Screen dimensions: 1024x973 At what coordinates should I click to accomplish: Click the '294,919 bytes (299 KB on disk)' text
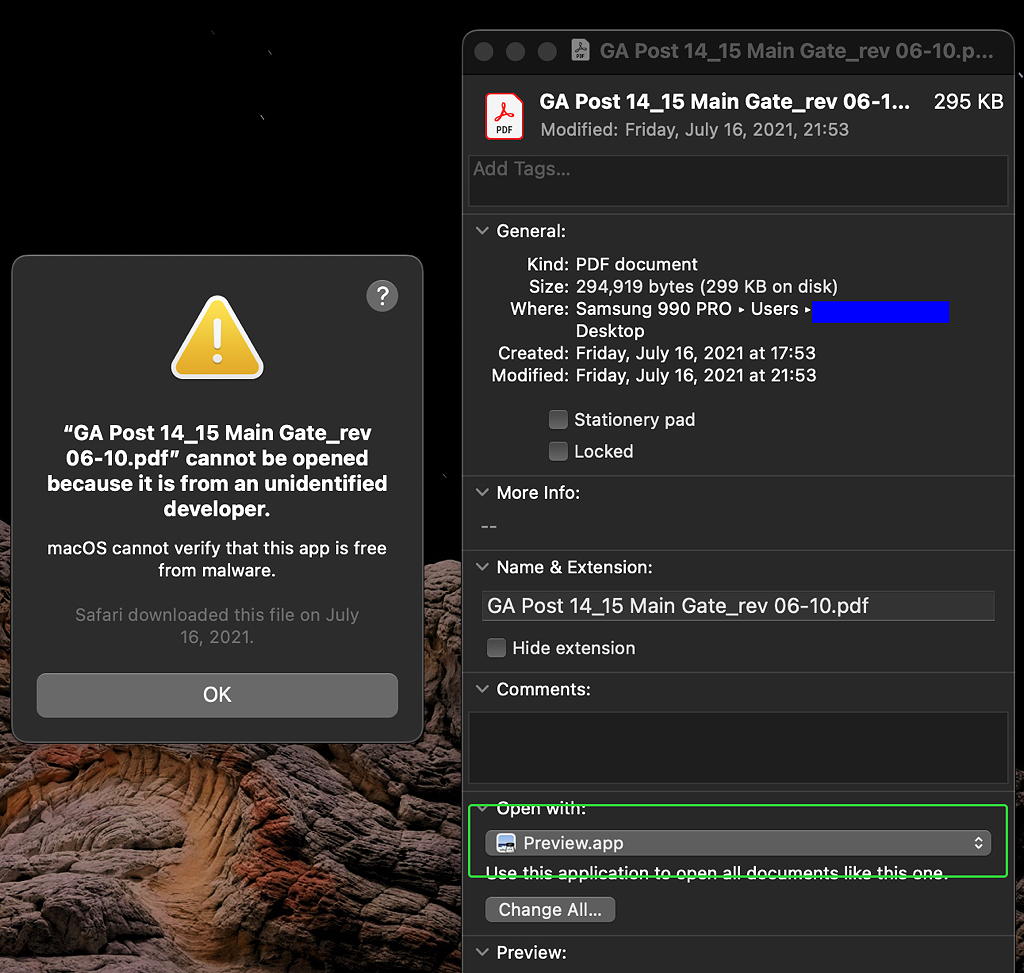(706, 287)
